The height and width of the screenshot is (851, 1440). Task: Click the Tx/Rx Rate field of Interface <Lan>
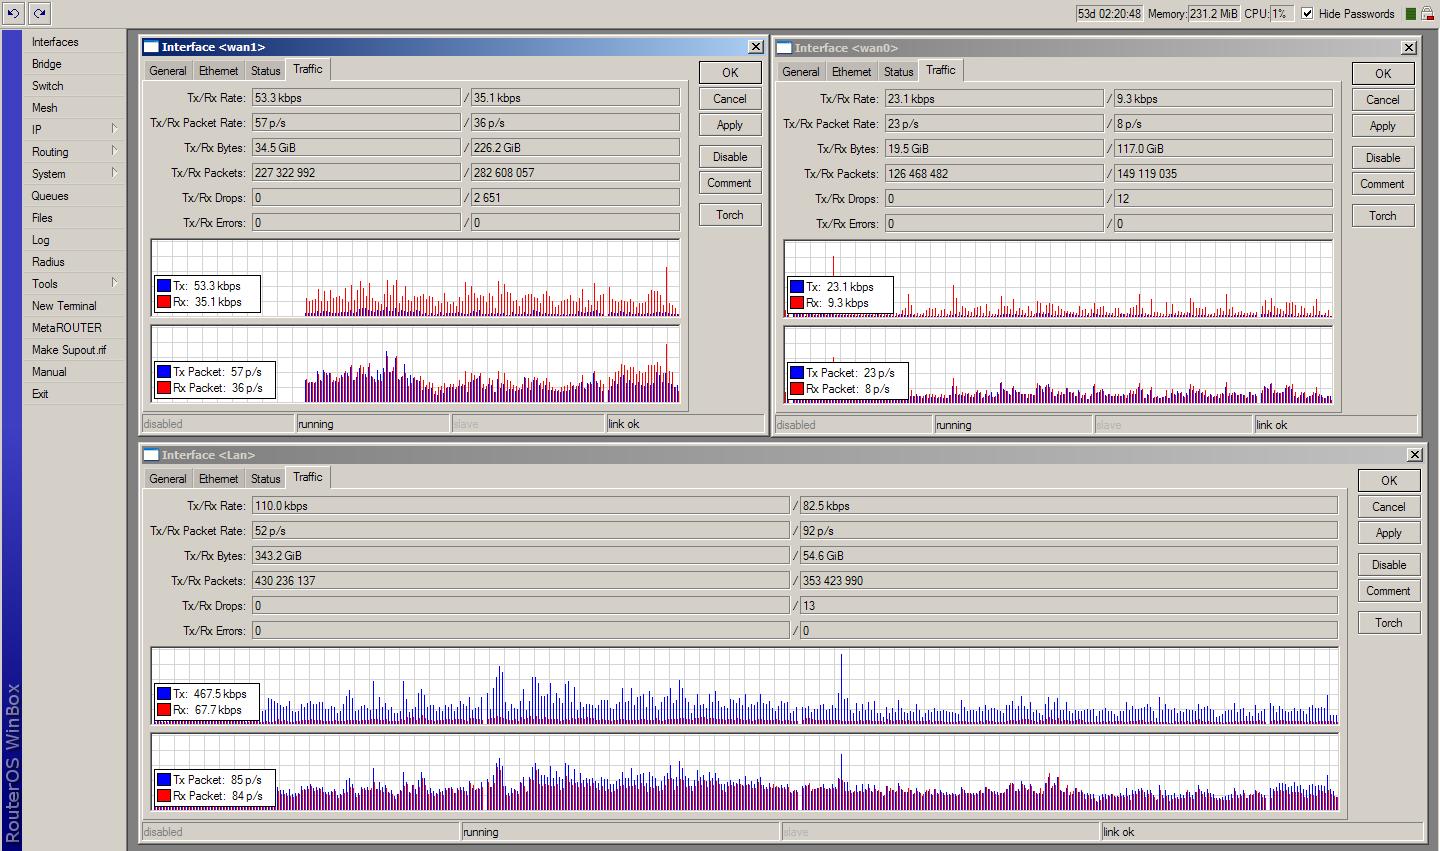click(450, 505)
